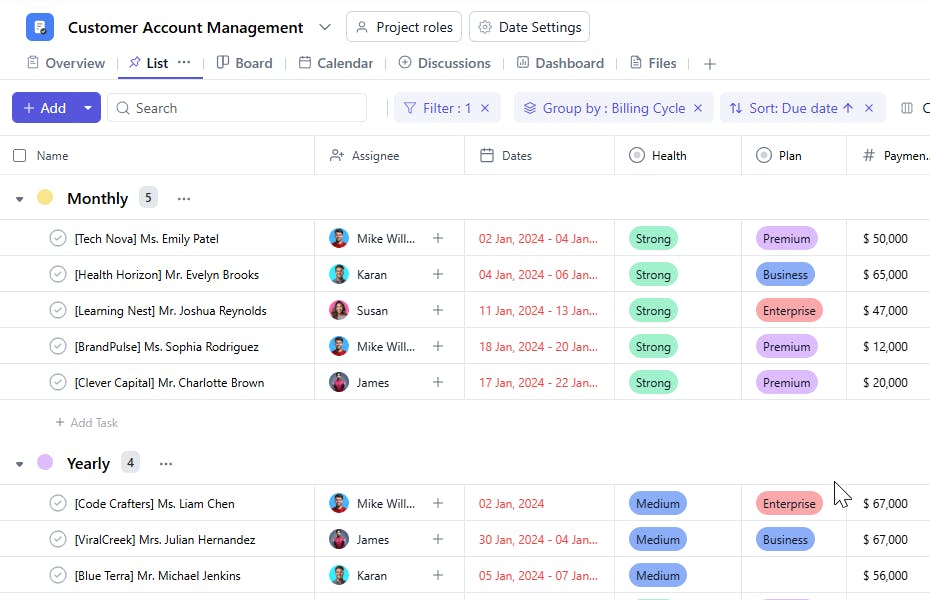Switch to the Board tab

coord(244,63)
